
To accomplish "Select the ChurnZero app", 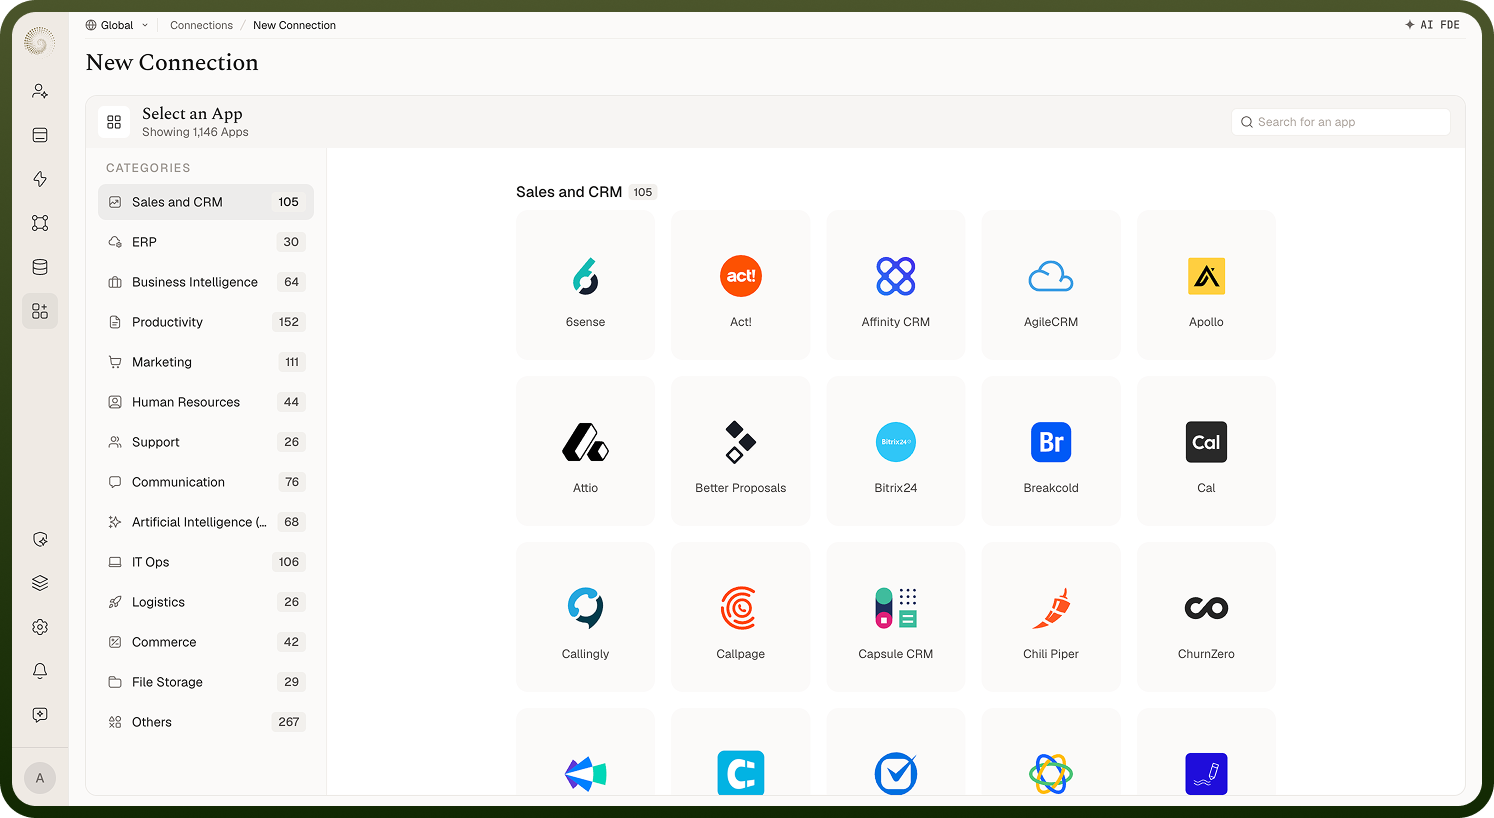I will tap(1206, 617).
